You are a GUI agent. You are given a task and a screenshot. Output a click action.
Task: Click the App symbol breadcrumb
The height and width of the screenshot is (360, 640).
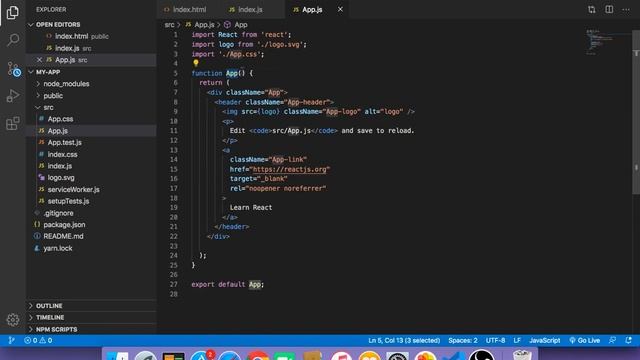(236, 25)
